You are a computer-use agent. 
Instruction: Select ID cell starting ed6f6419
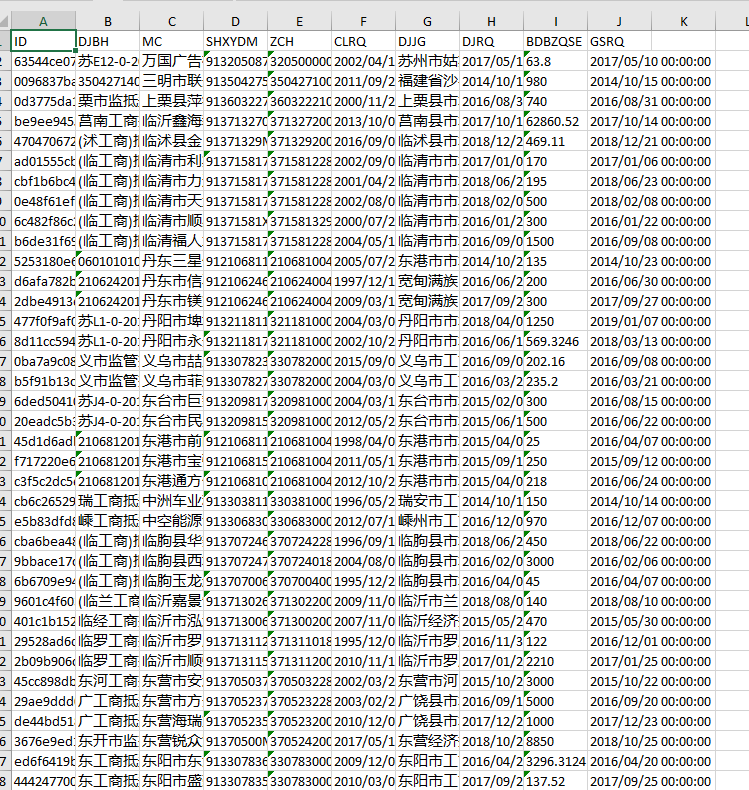click(43, 761)
